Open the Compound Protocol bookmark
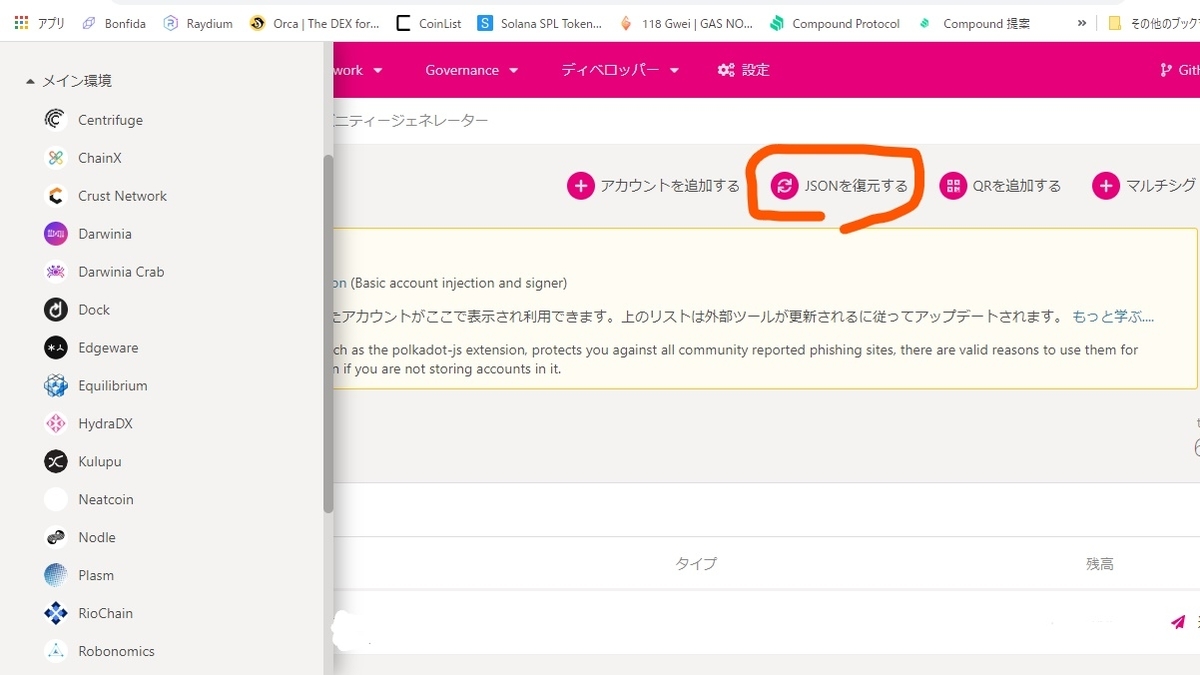This screenshot has width=1200, height=675. [835, 23]
